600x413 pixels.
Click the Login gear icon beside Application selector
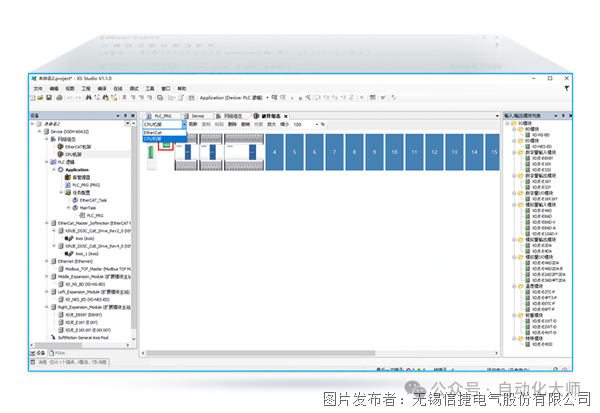tap(274, 98)
